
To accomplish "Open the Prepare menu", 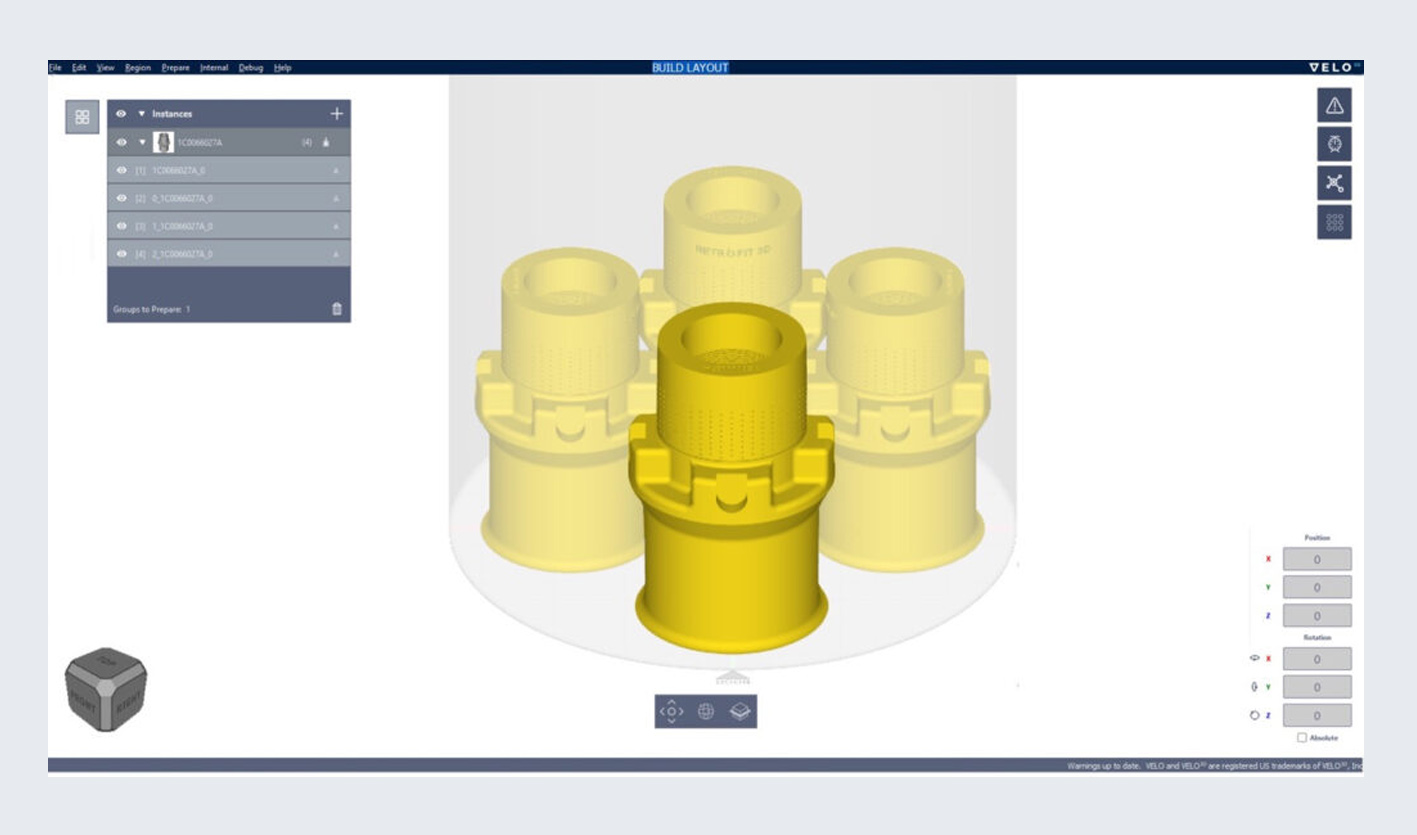I will (176, 67).
